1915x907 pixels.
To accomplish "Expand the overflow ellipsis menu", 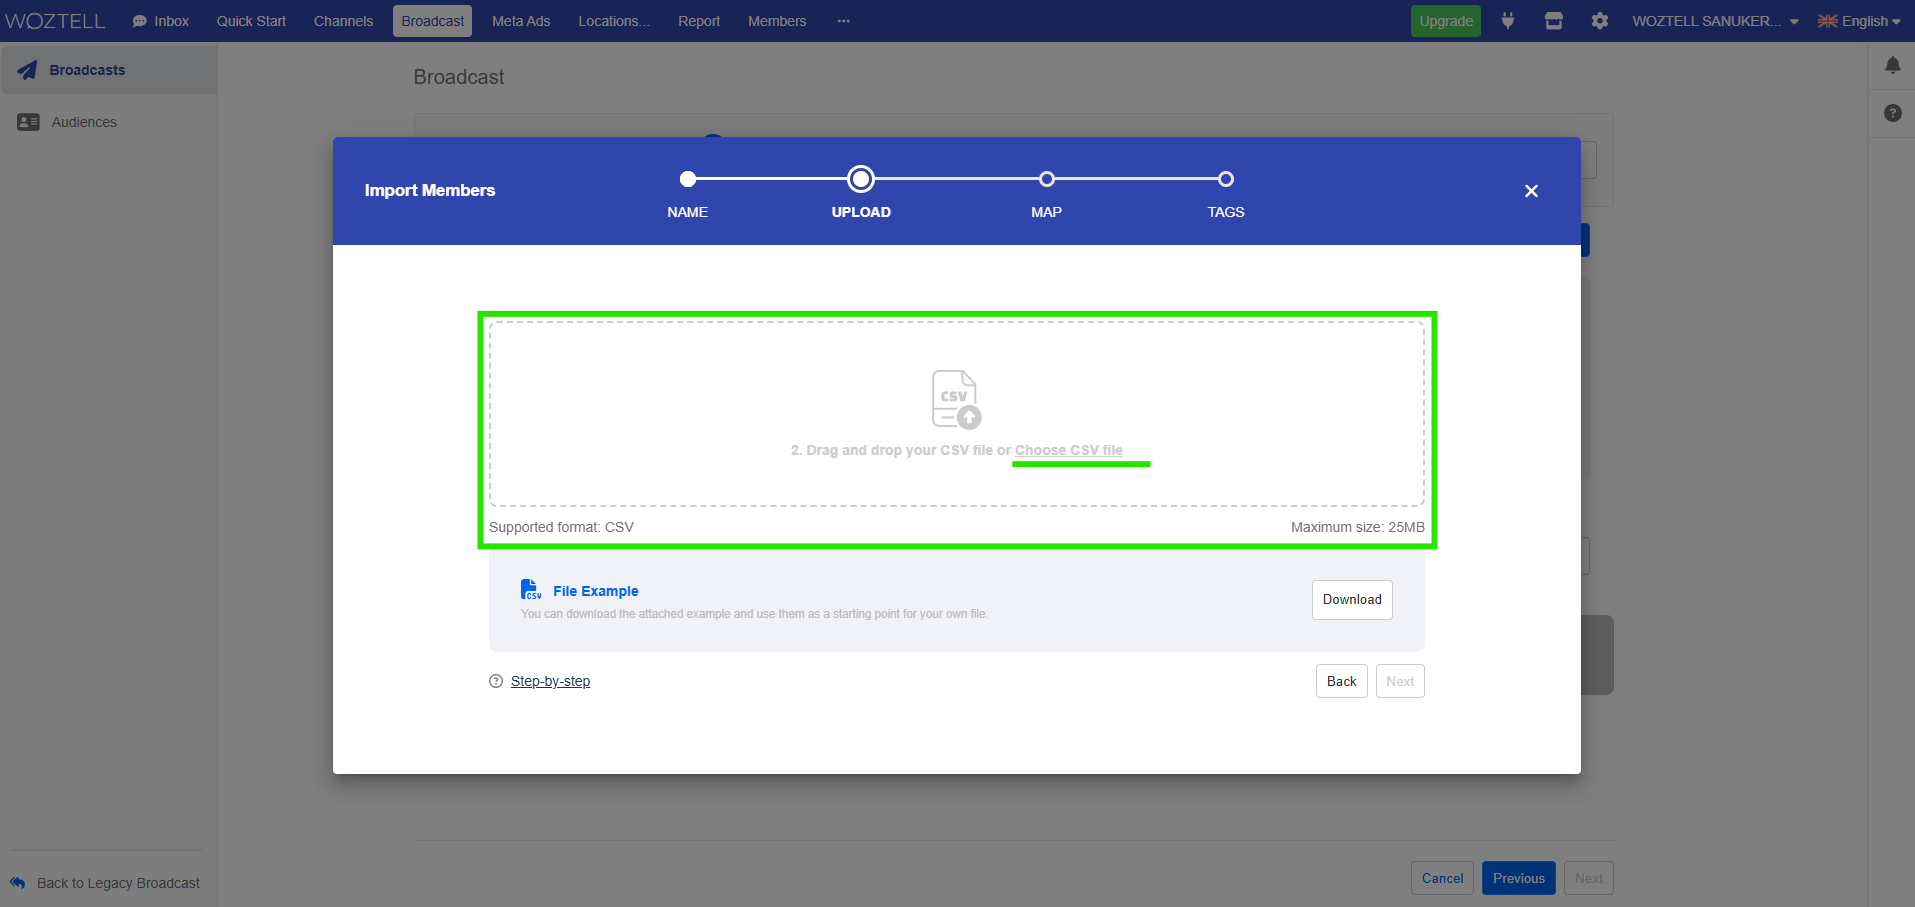I will coord(843,20).
